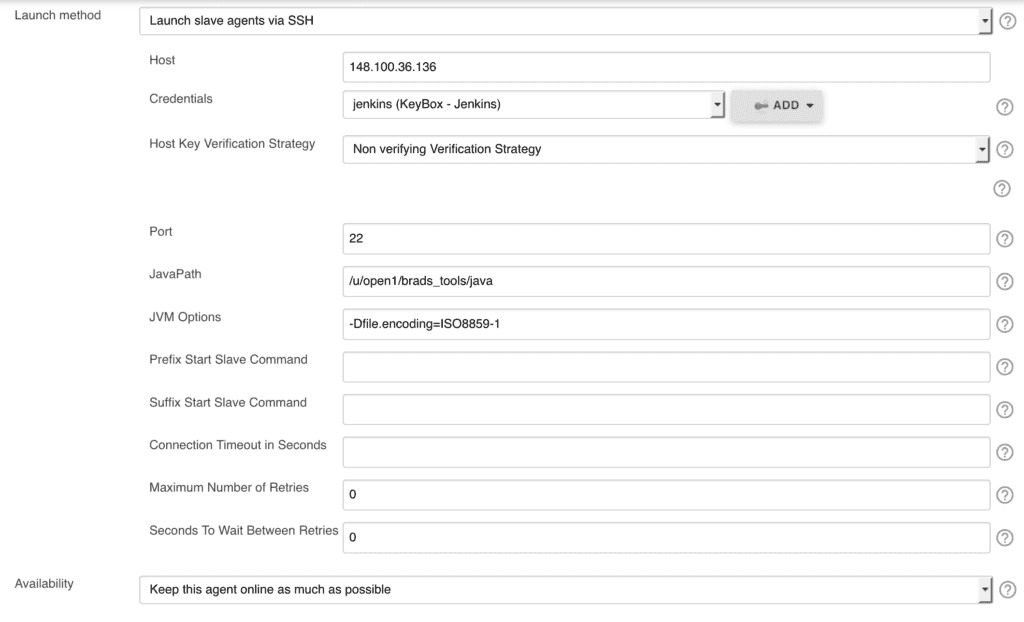
Task: Select the JVM Options input
Action: click(665, 324)
